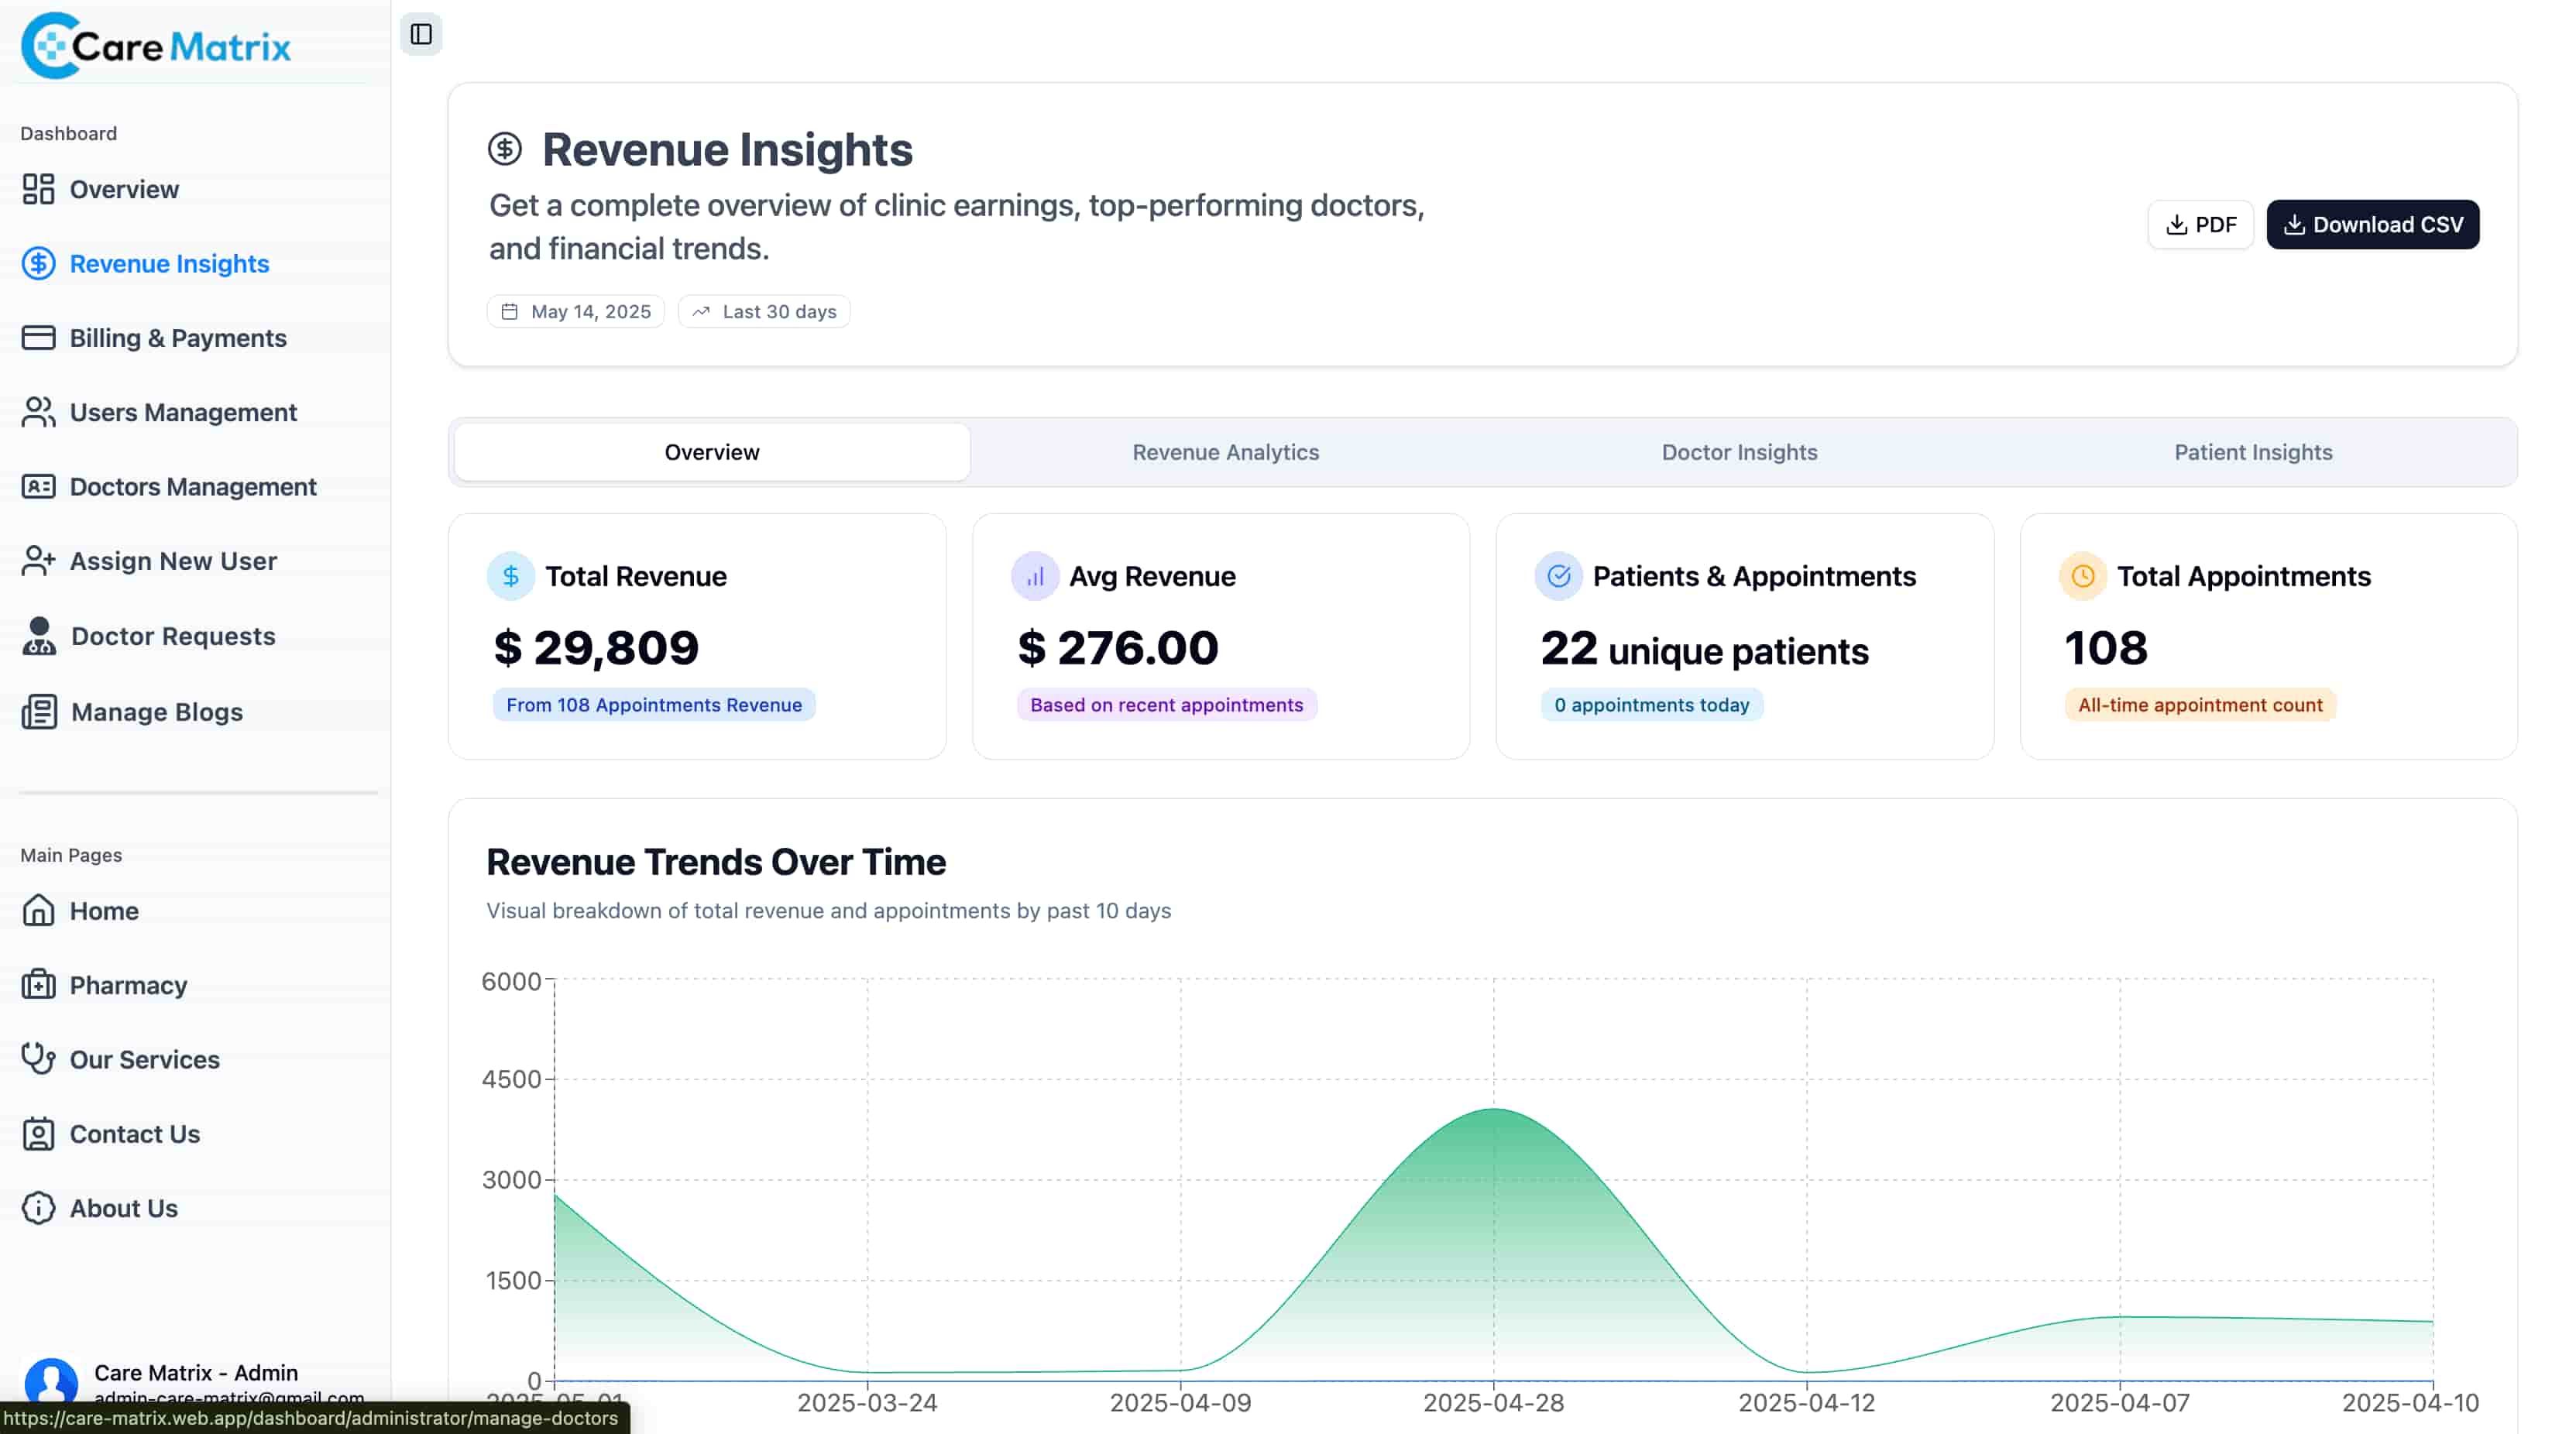Click the Home house icon
Image resolution: width=2576 pixels, height=1434 pixels.
[x=38, y=910]
